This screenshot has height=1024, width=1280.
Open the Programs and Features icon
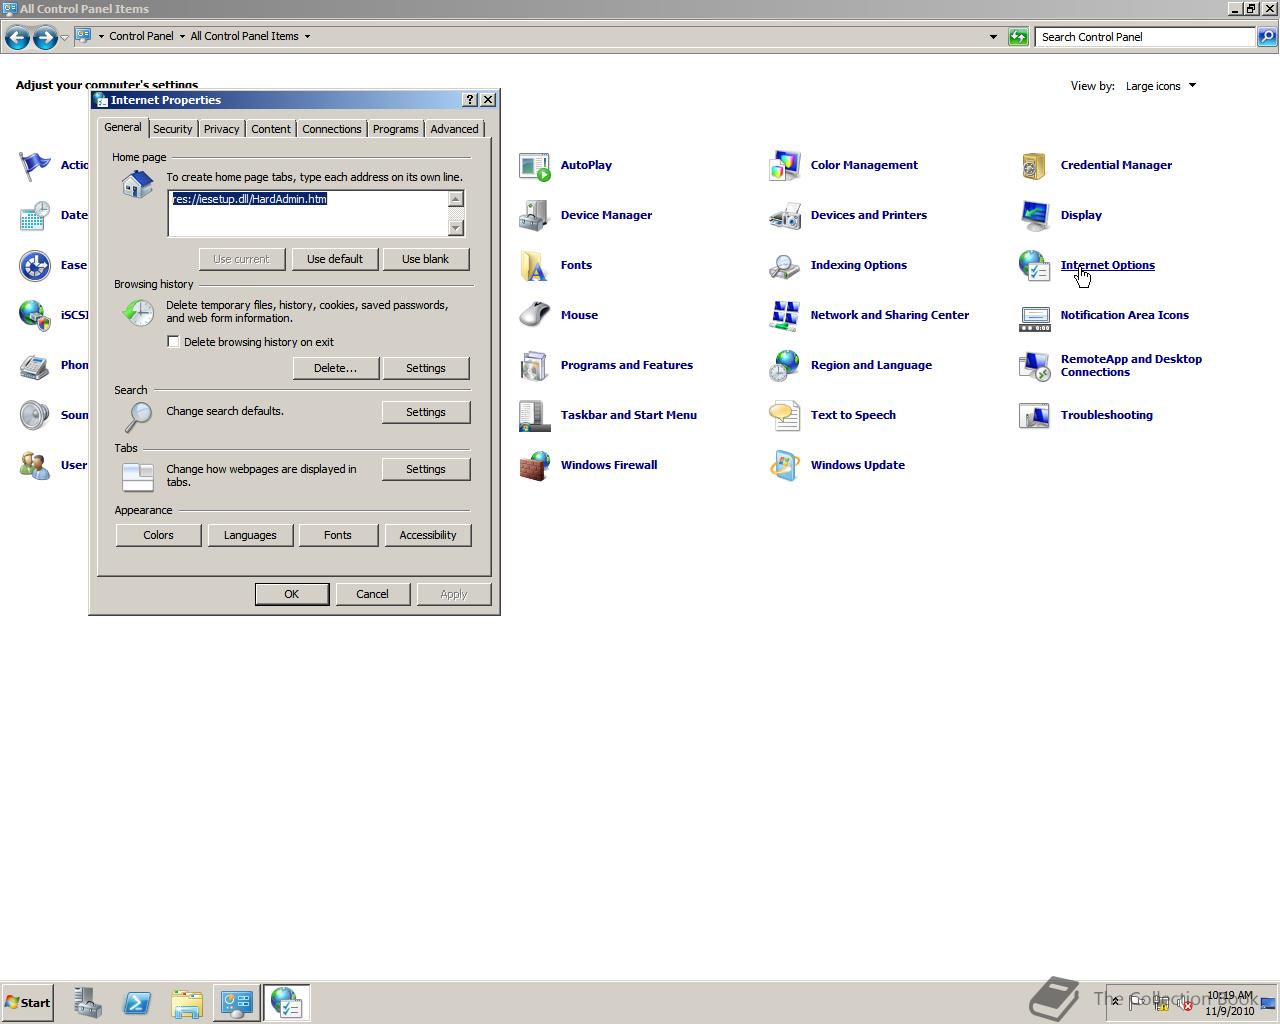[535, 366]
